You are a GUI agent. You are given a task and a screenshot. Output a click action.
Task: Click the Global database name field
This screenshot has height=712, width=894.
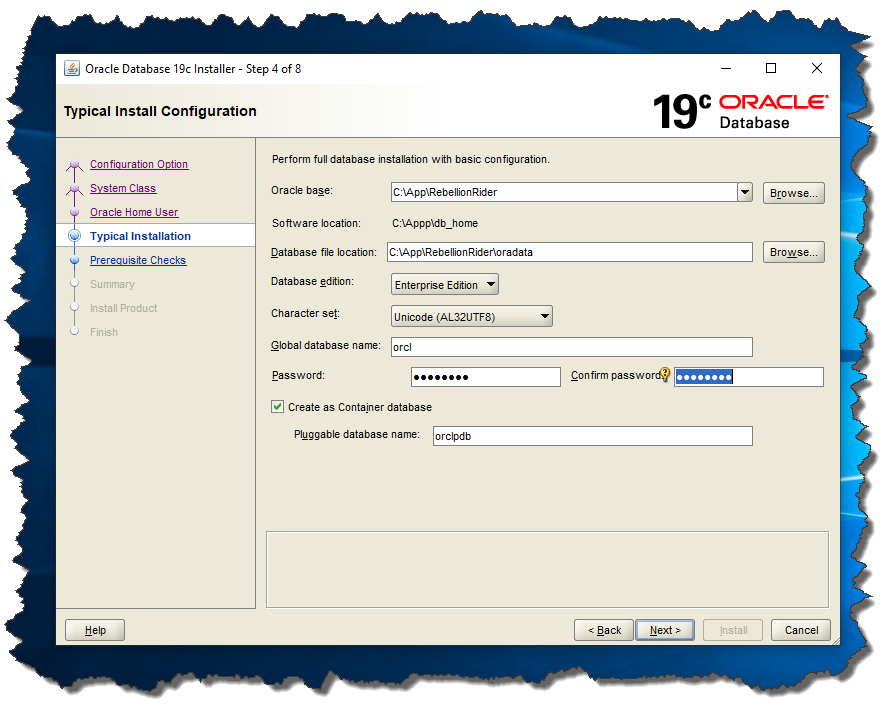pos(570,347)
